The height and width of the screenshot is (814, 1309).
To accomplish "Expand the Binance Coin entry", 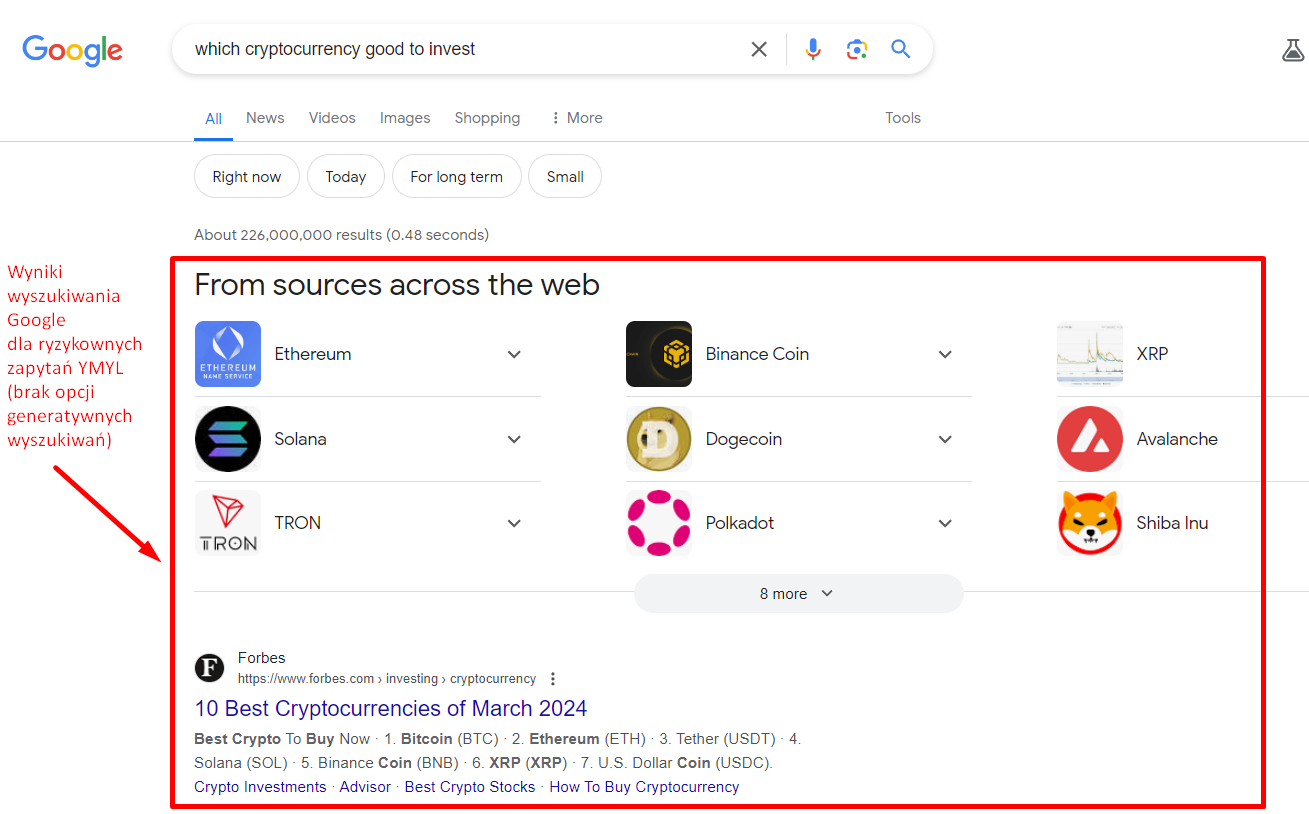I will point(799,354).
